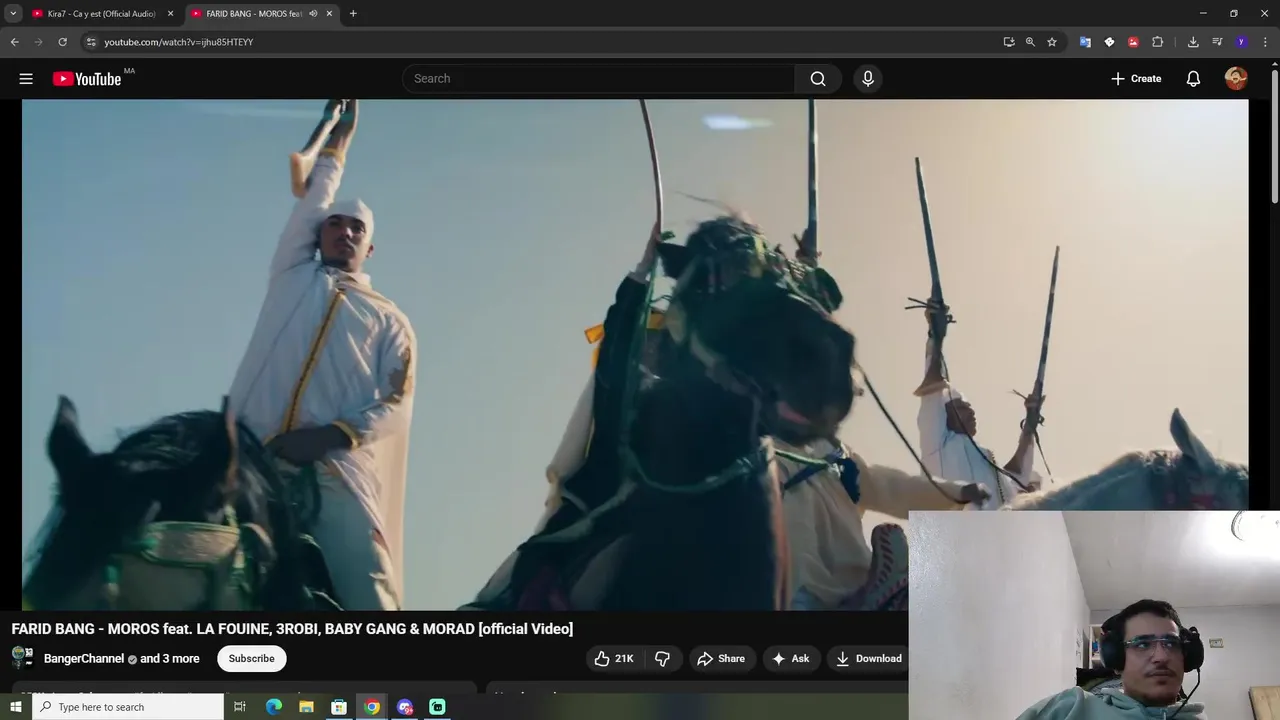The image size is (1280, 720).
Task: Open Chrome zoom magnifier icon
Action: point(1030,42)
